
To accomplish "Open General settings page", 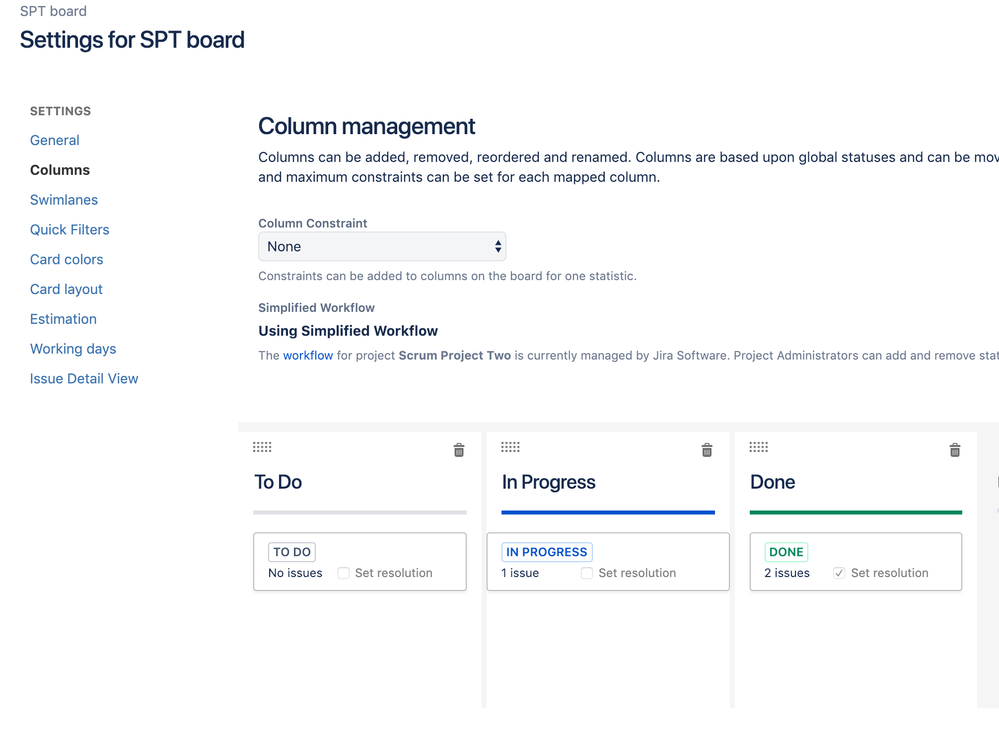I will click(55, 140).
